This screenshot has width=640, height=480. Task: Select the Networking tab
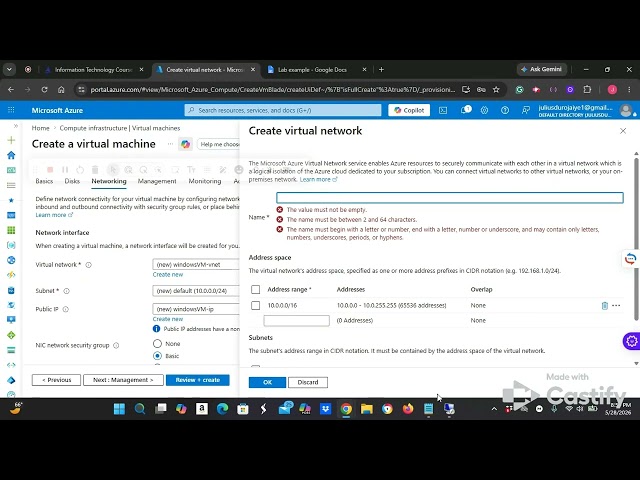109,181
